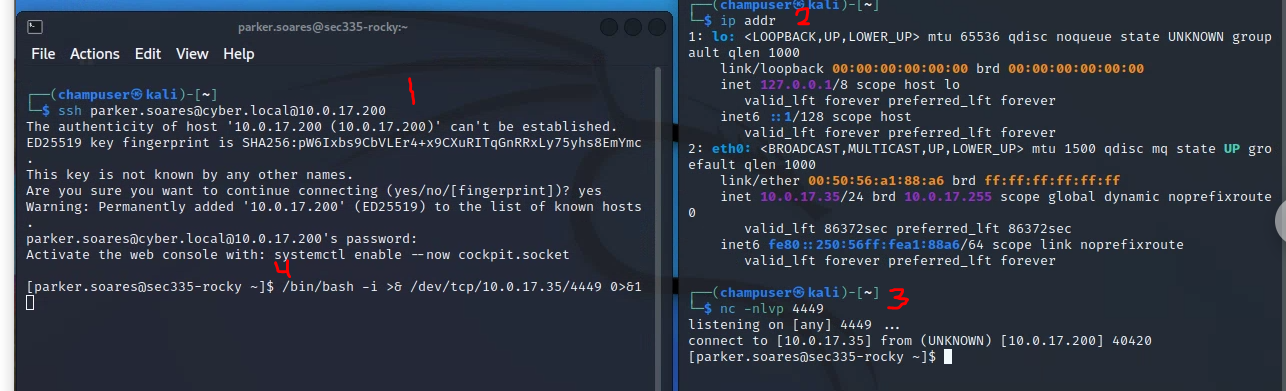The height and width of the screenshot is (391, 1286).
Task: Click the inet6 ::1/128 scope host line
Action: coord(816,116)
